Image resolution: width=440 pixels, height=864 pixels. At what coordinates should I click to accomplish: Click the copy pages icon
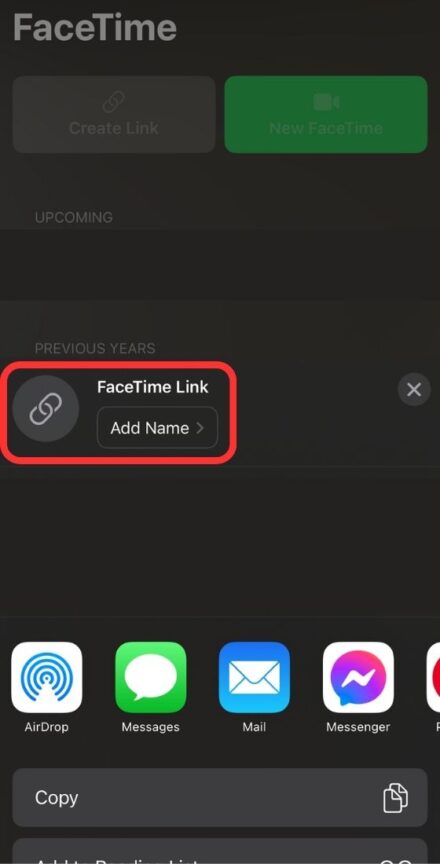point(395,797)
